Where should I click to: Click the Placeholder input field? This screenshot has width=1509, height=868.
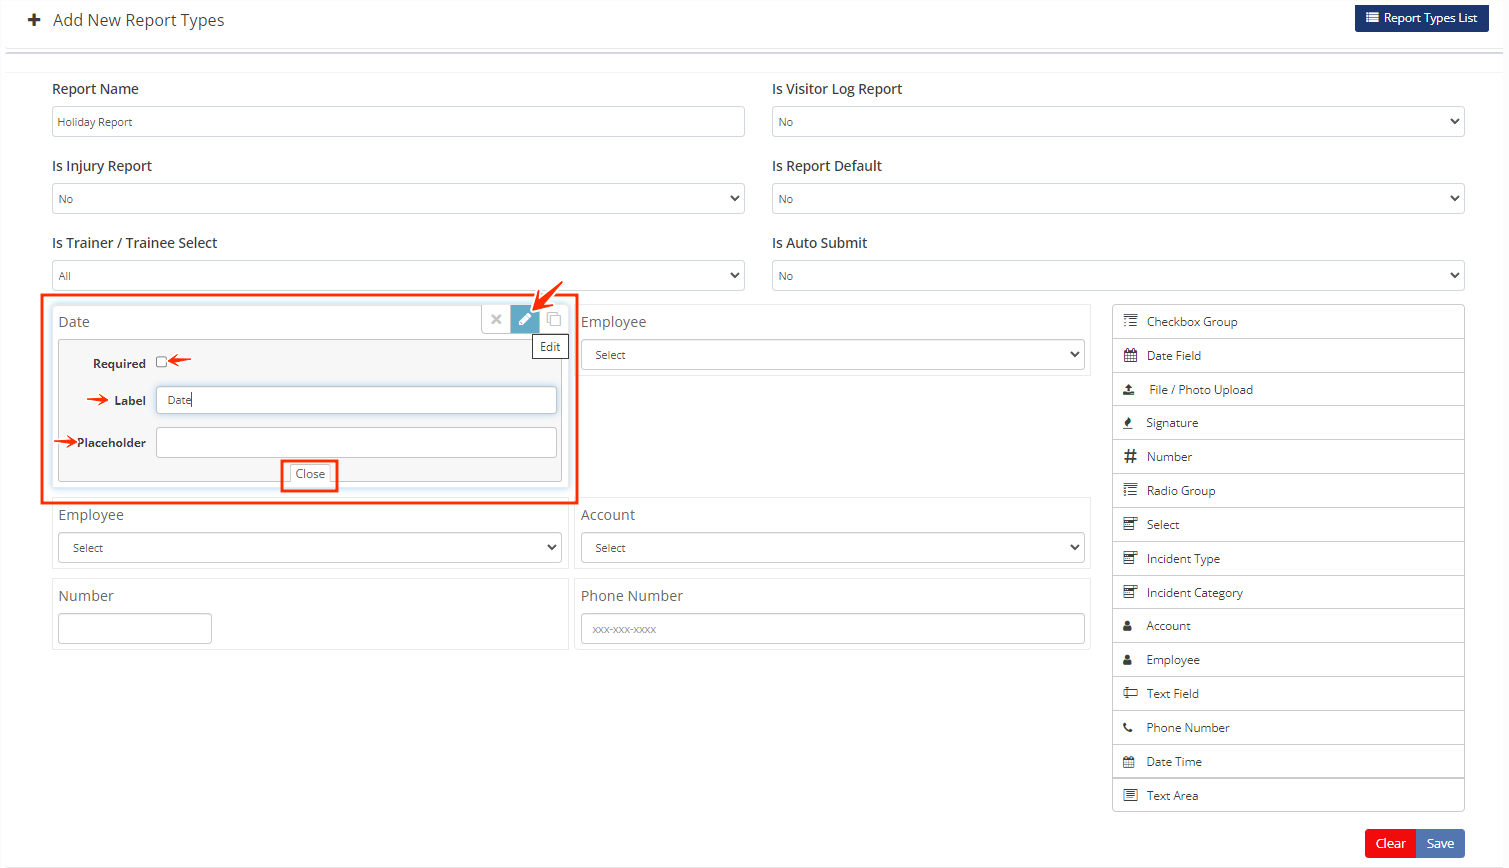[x=356, y=441]
